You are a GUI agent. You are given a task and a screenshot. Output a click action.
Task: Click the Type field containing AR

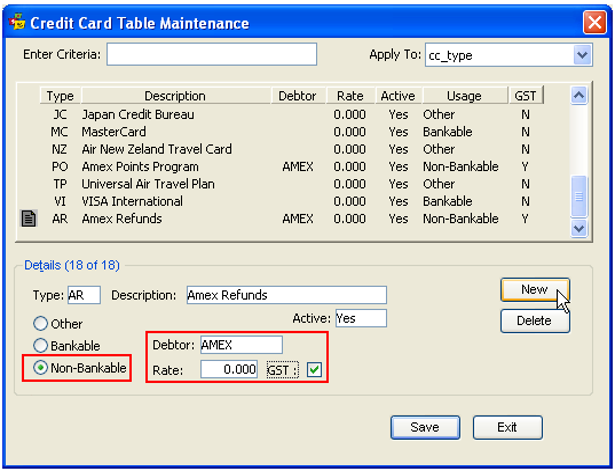(84, 295)
